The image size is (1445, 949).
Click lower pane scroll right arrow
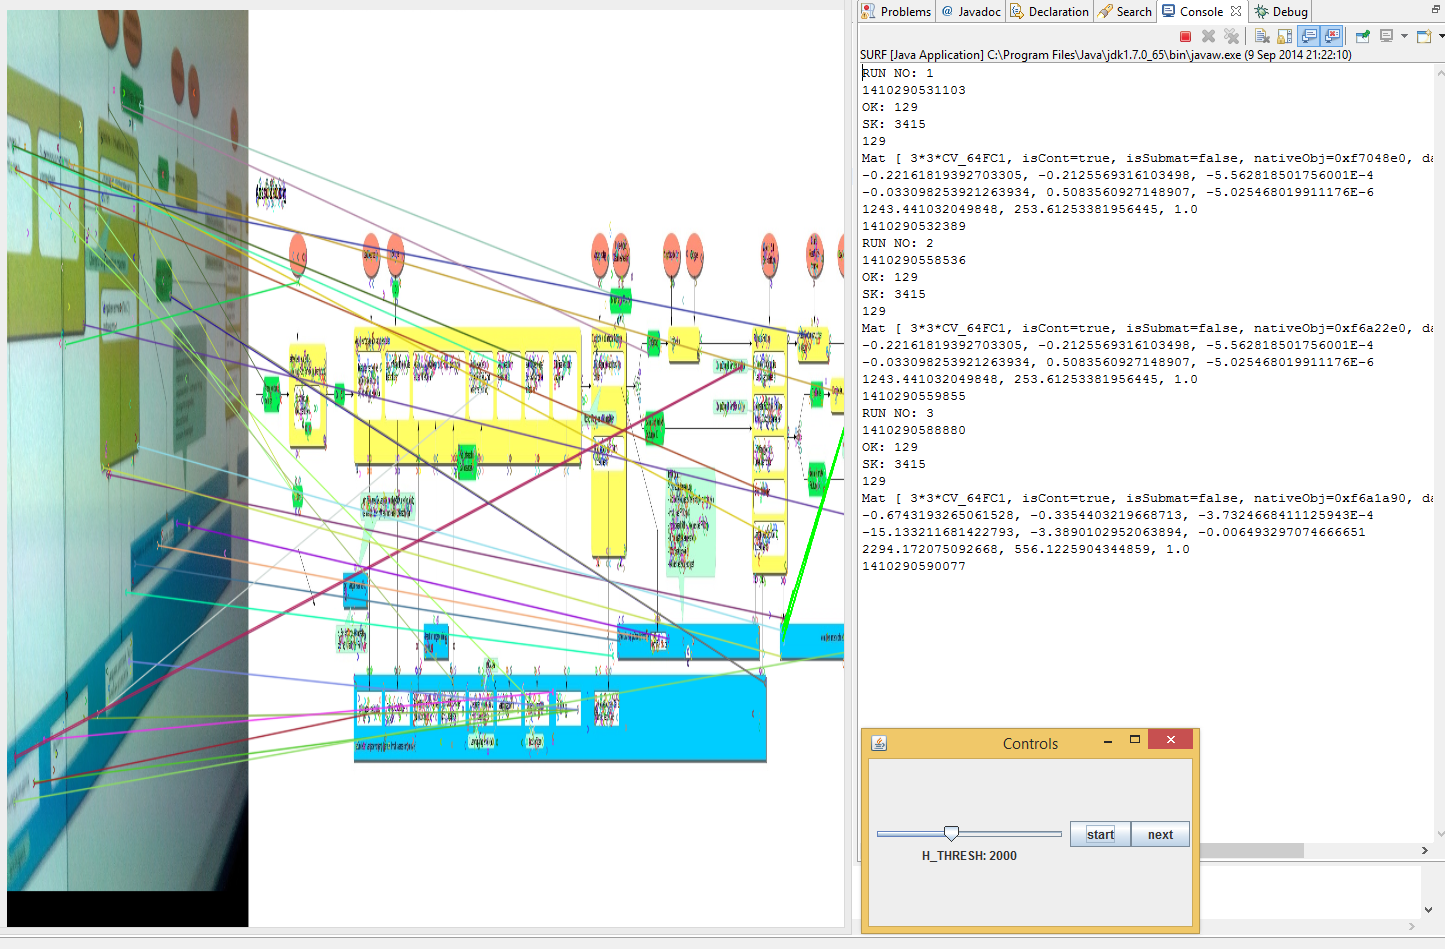coord(1411,926)
